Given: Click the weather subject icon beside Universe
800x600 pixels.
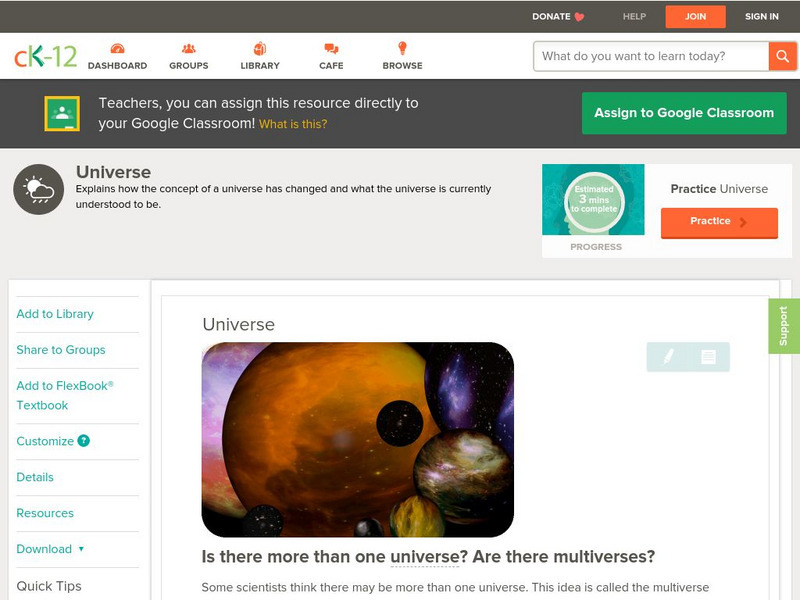Looking at the screenshot, I should 39,189.
